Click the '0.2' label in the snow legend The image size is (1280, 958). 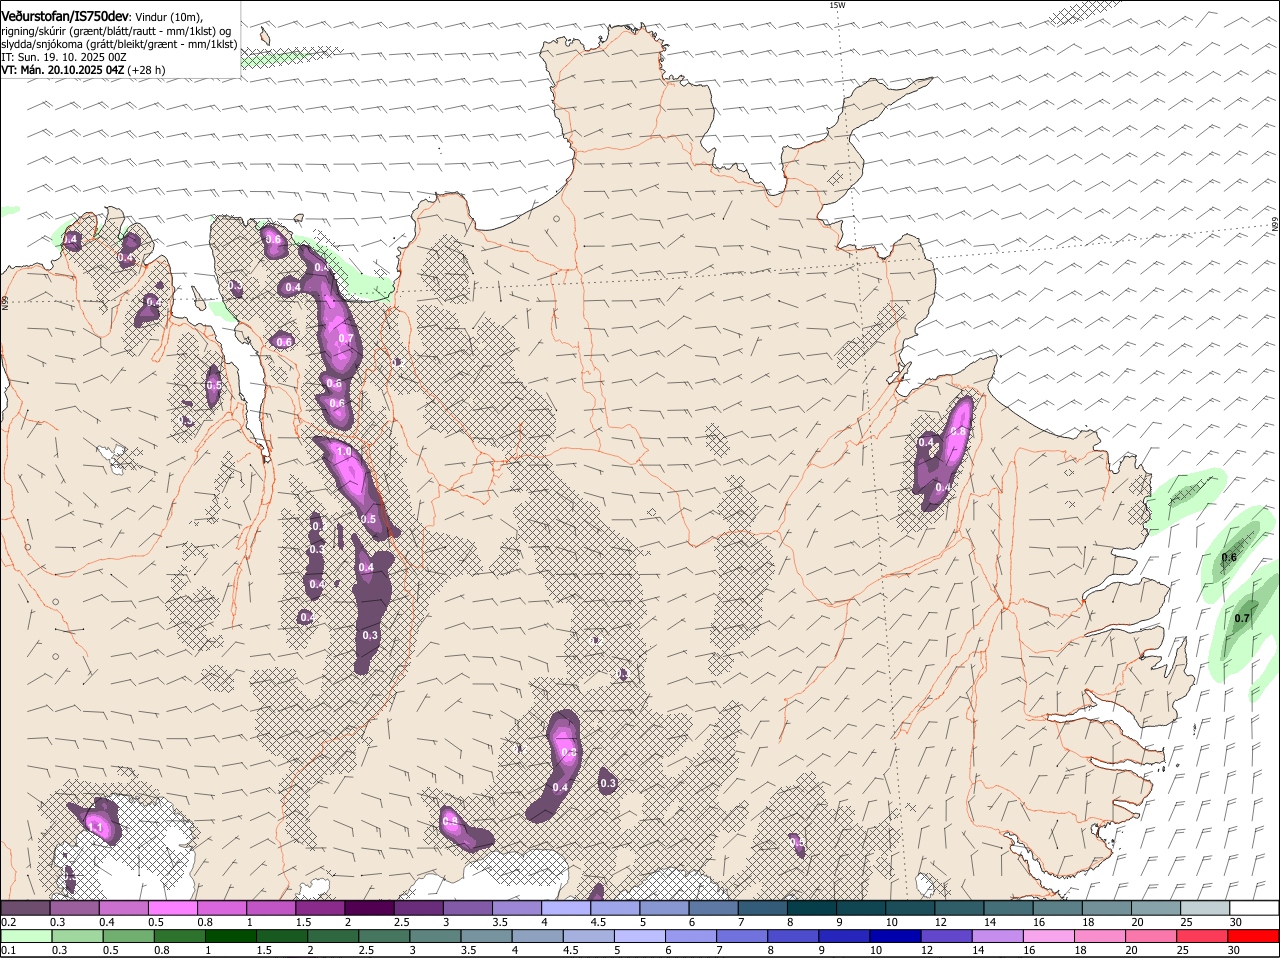[8, 921]
